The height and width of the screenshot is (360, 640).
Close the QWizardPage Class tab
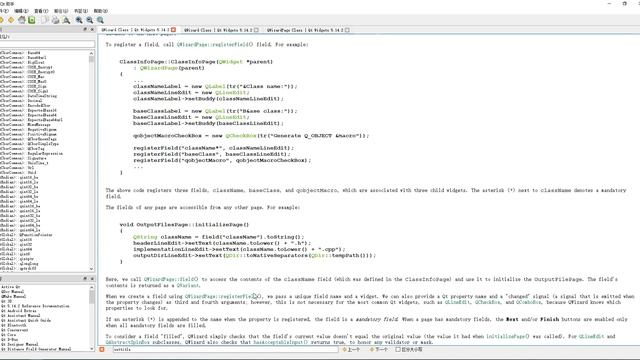(347, 30)
